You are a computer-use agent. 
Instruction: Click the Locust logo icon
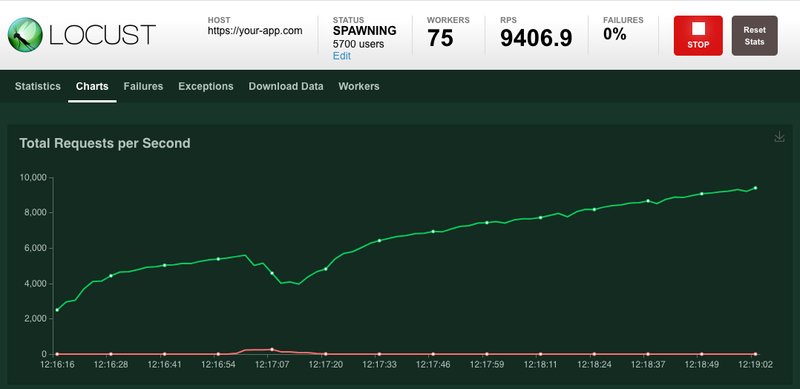[x=25, y=34]
